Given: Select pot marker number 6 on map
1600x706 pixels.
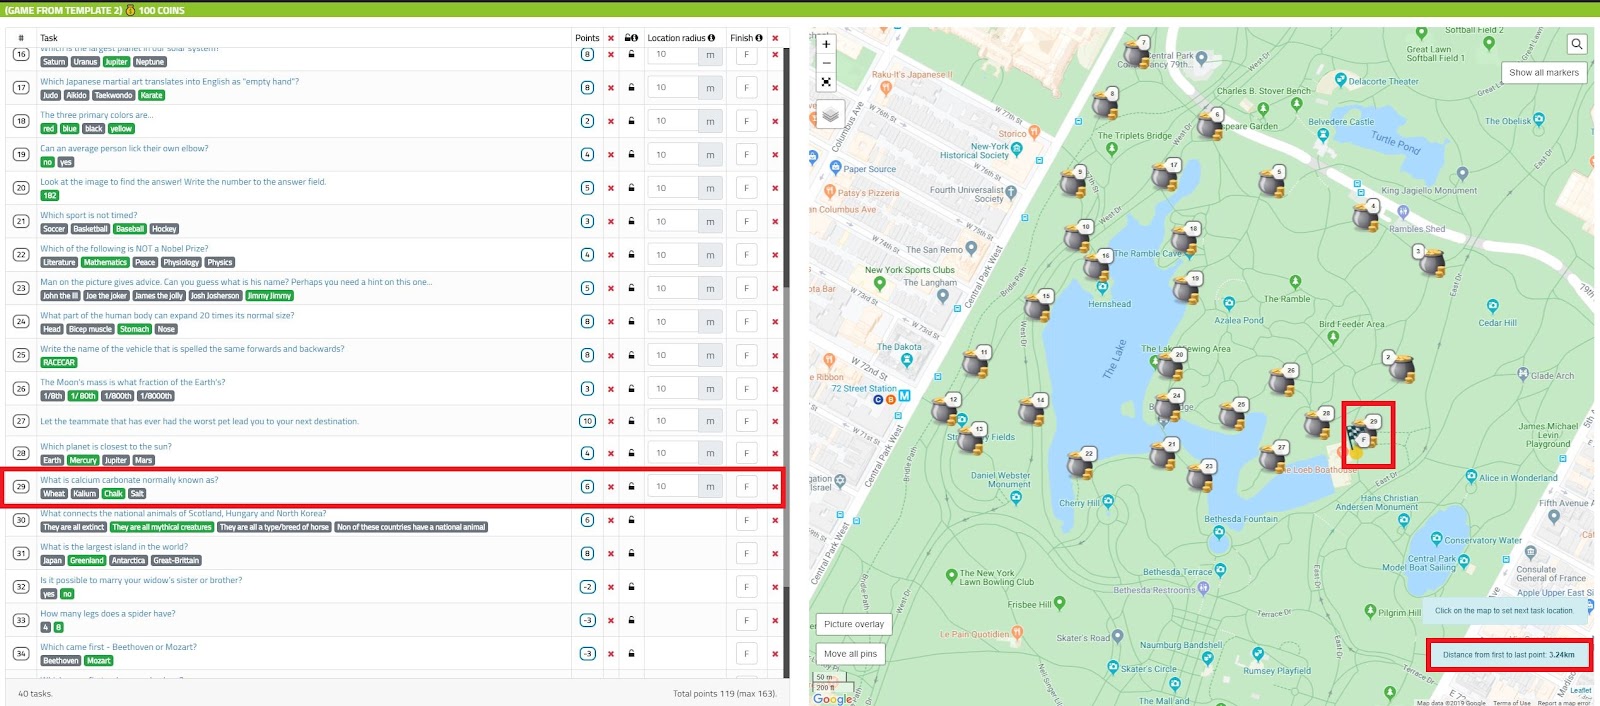Looking at the screenshot, I should tap(1208, 124).
